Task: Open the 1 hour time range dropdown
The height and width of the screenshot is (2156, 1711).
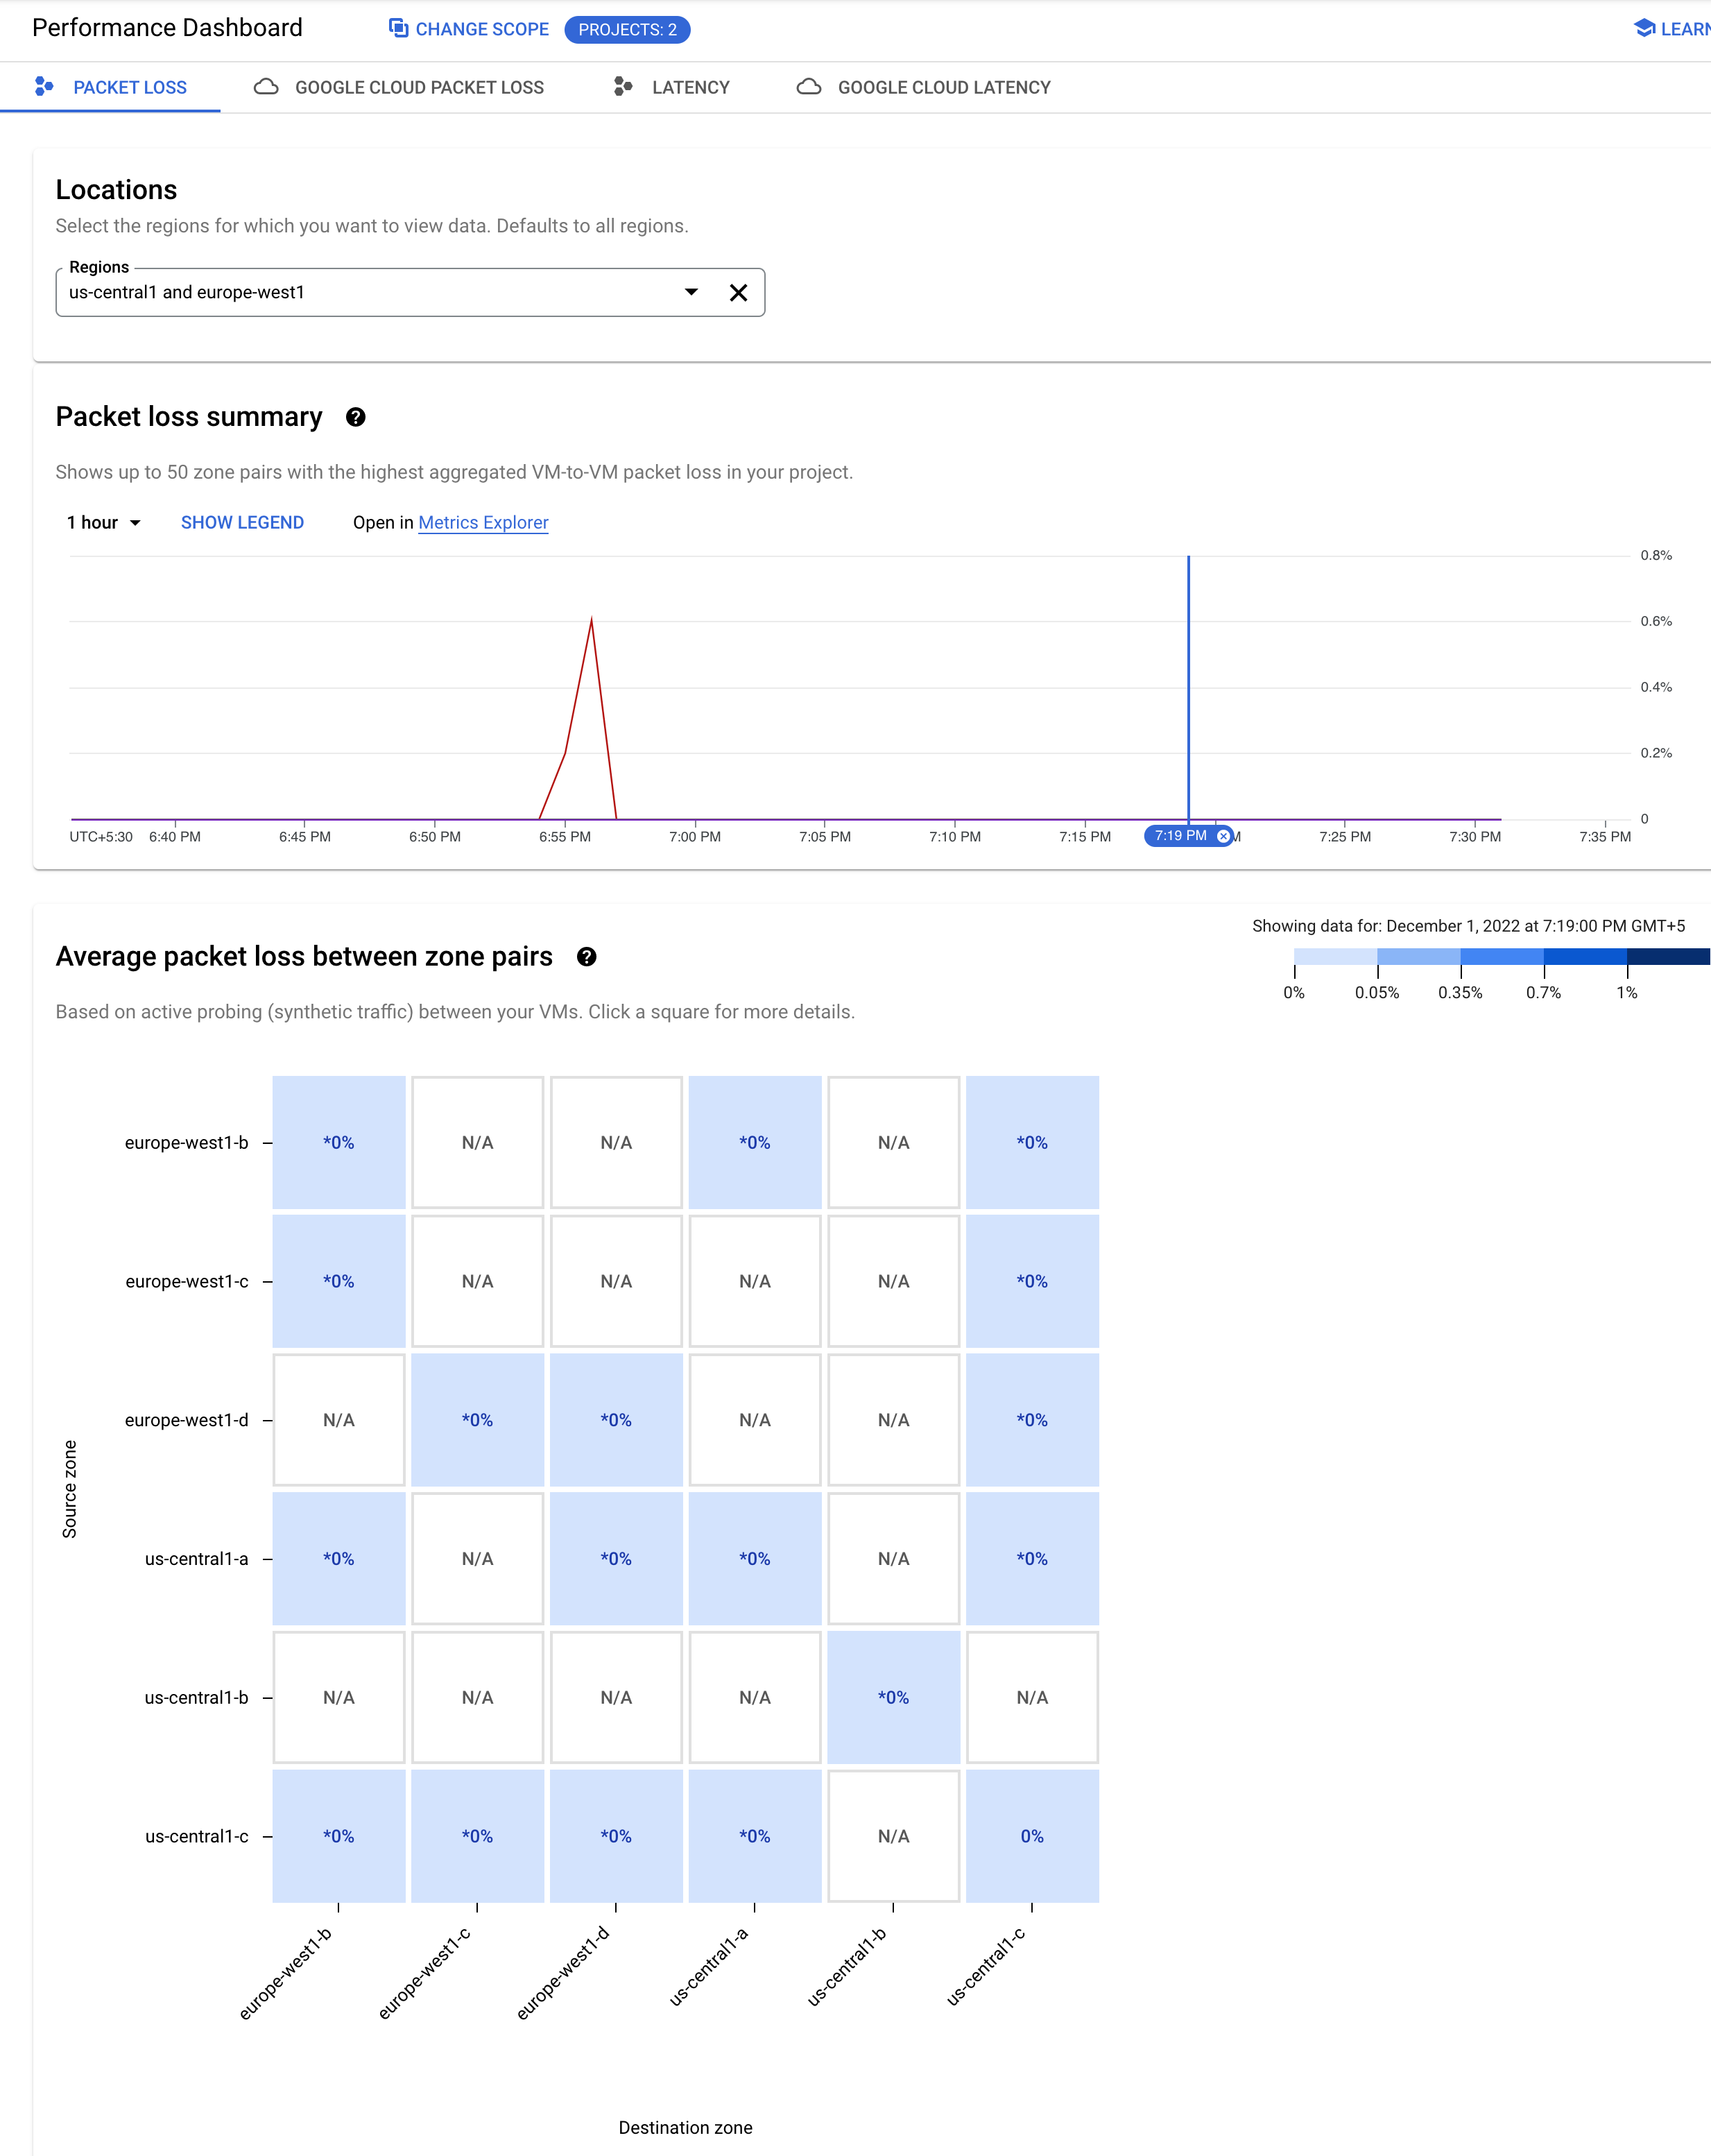Action: [x=104, y=522]
